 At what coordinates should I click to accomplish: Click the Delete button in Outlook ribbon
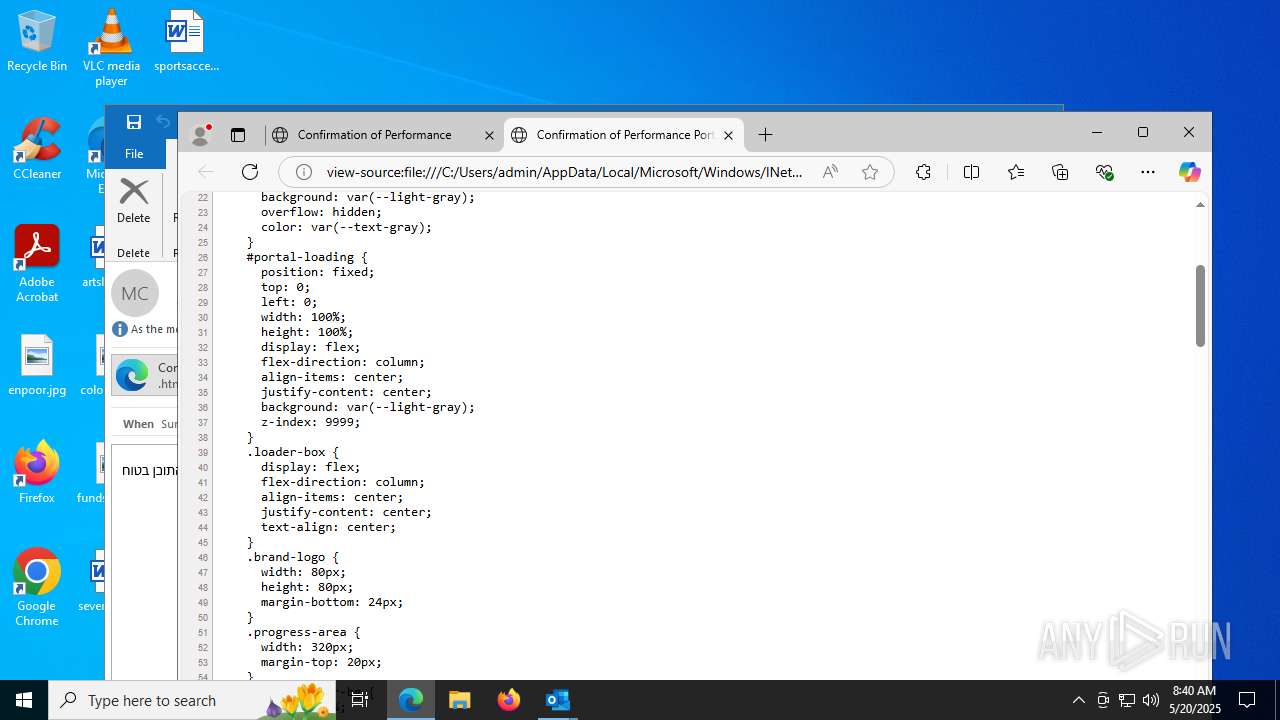point(134,200)
